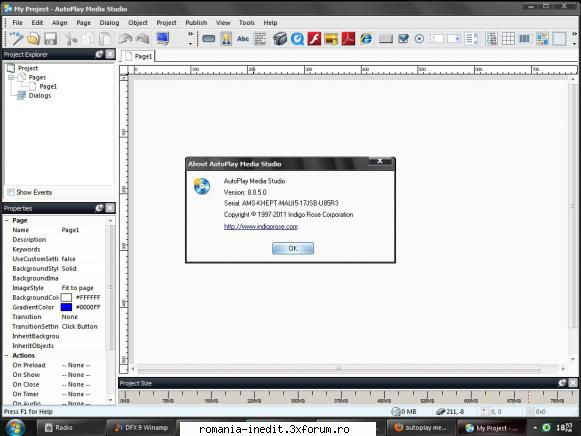This screenshot has height=436, width=581.
Task: Select Dialogs in Project Explorer tree
Action: pyautogui.click(x=40, y=96)
